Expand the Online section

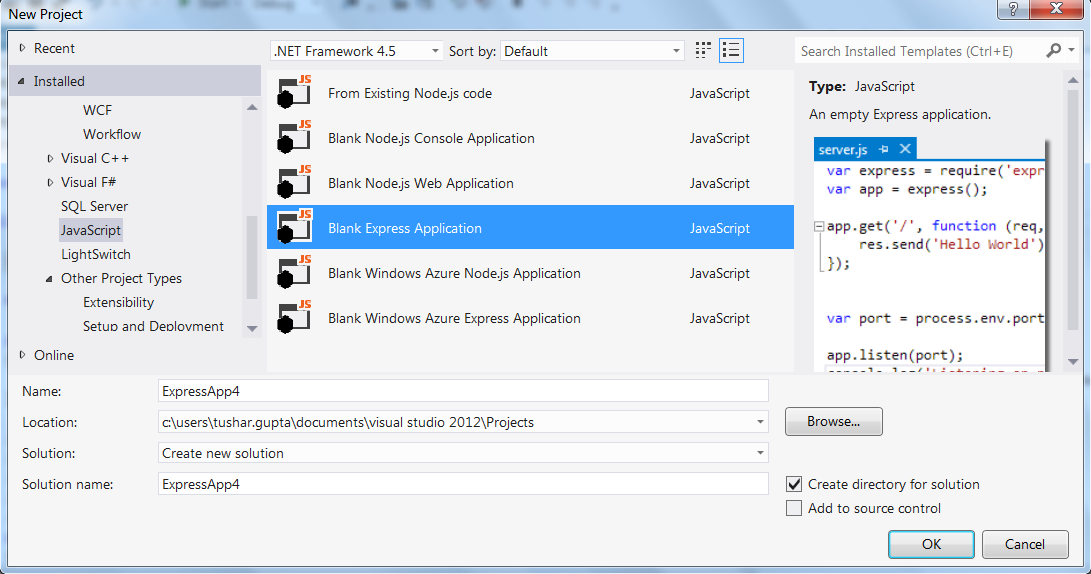pyautogui.click(x=23, y=355)
